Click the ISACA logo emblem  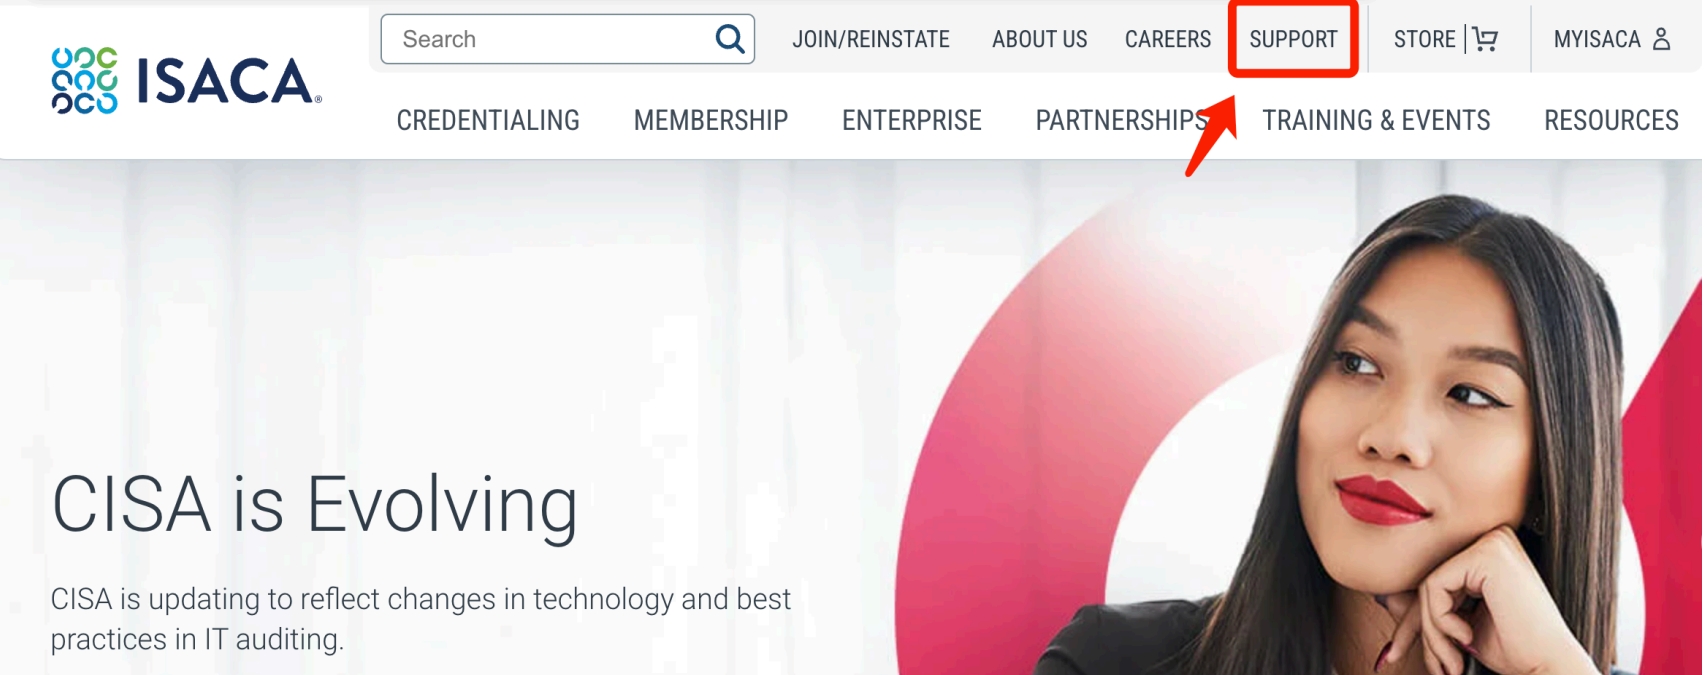[85, 80]
